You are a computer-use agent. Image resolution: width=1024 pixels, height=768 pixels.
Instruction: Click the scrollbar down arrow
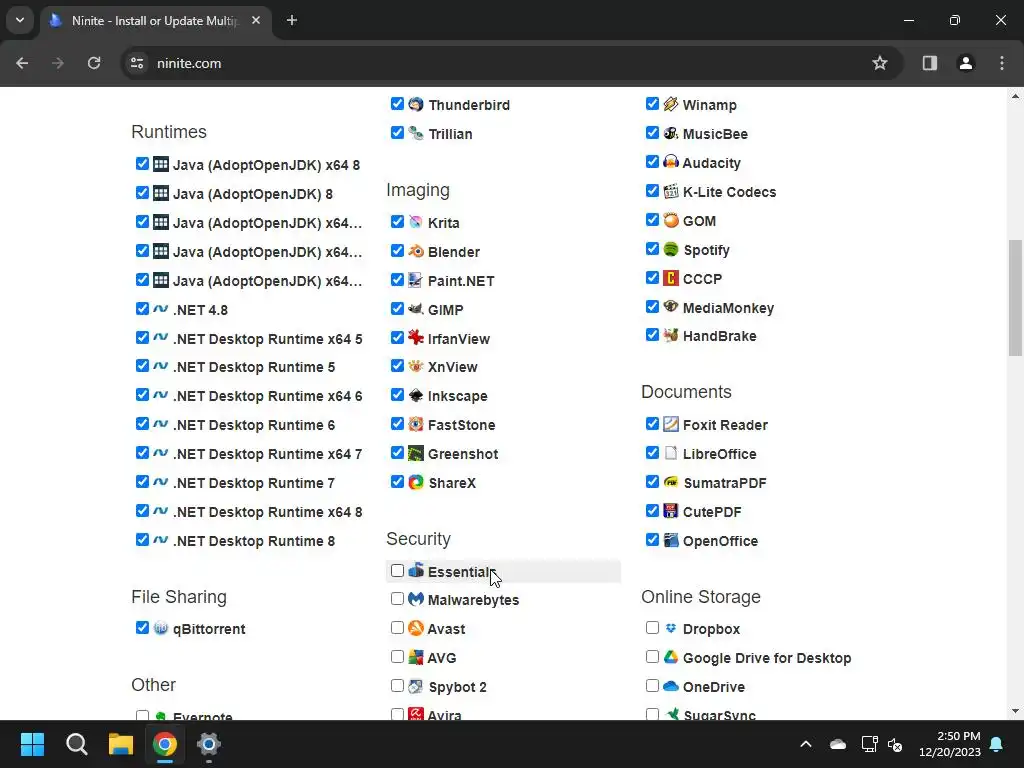click(x=1015, y=711)
